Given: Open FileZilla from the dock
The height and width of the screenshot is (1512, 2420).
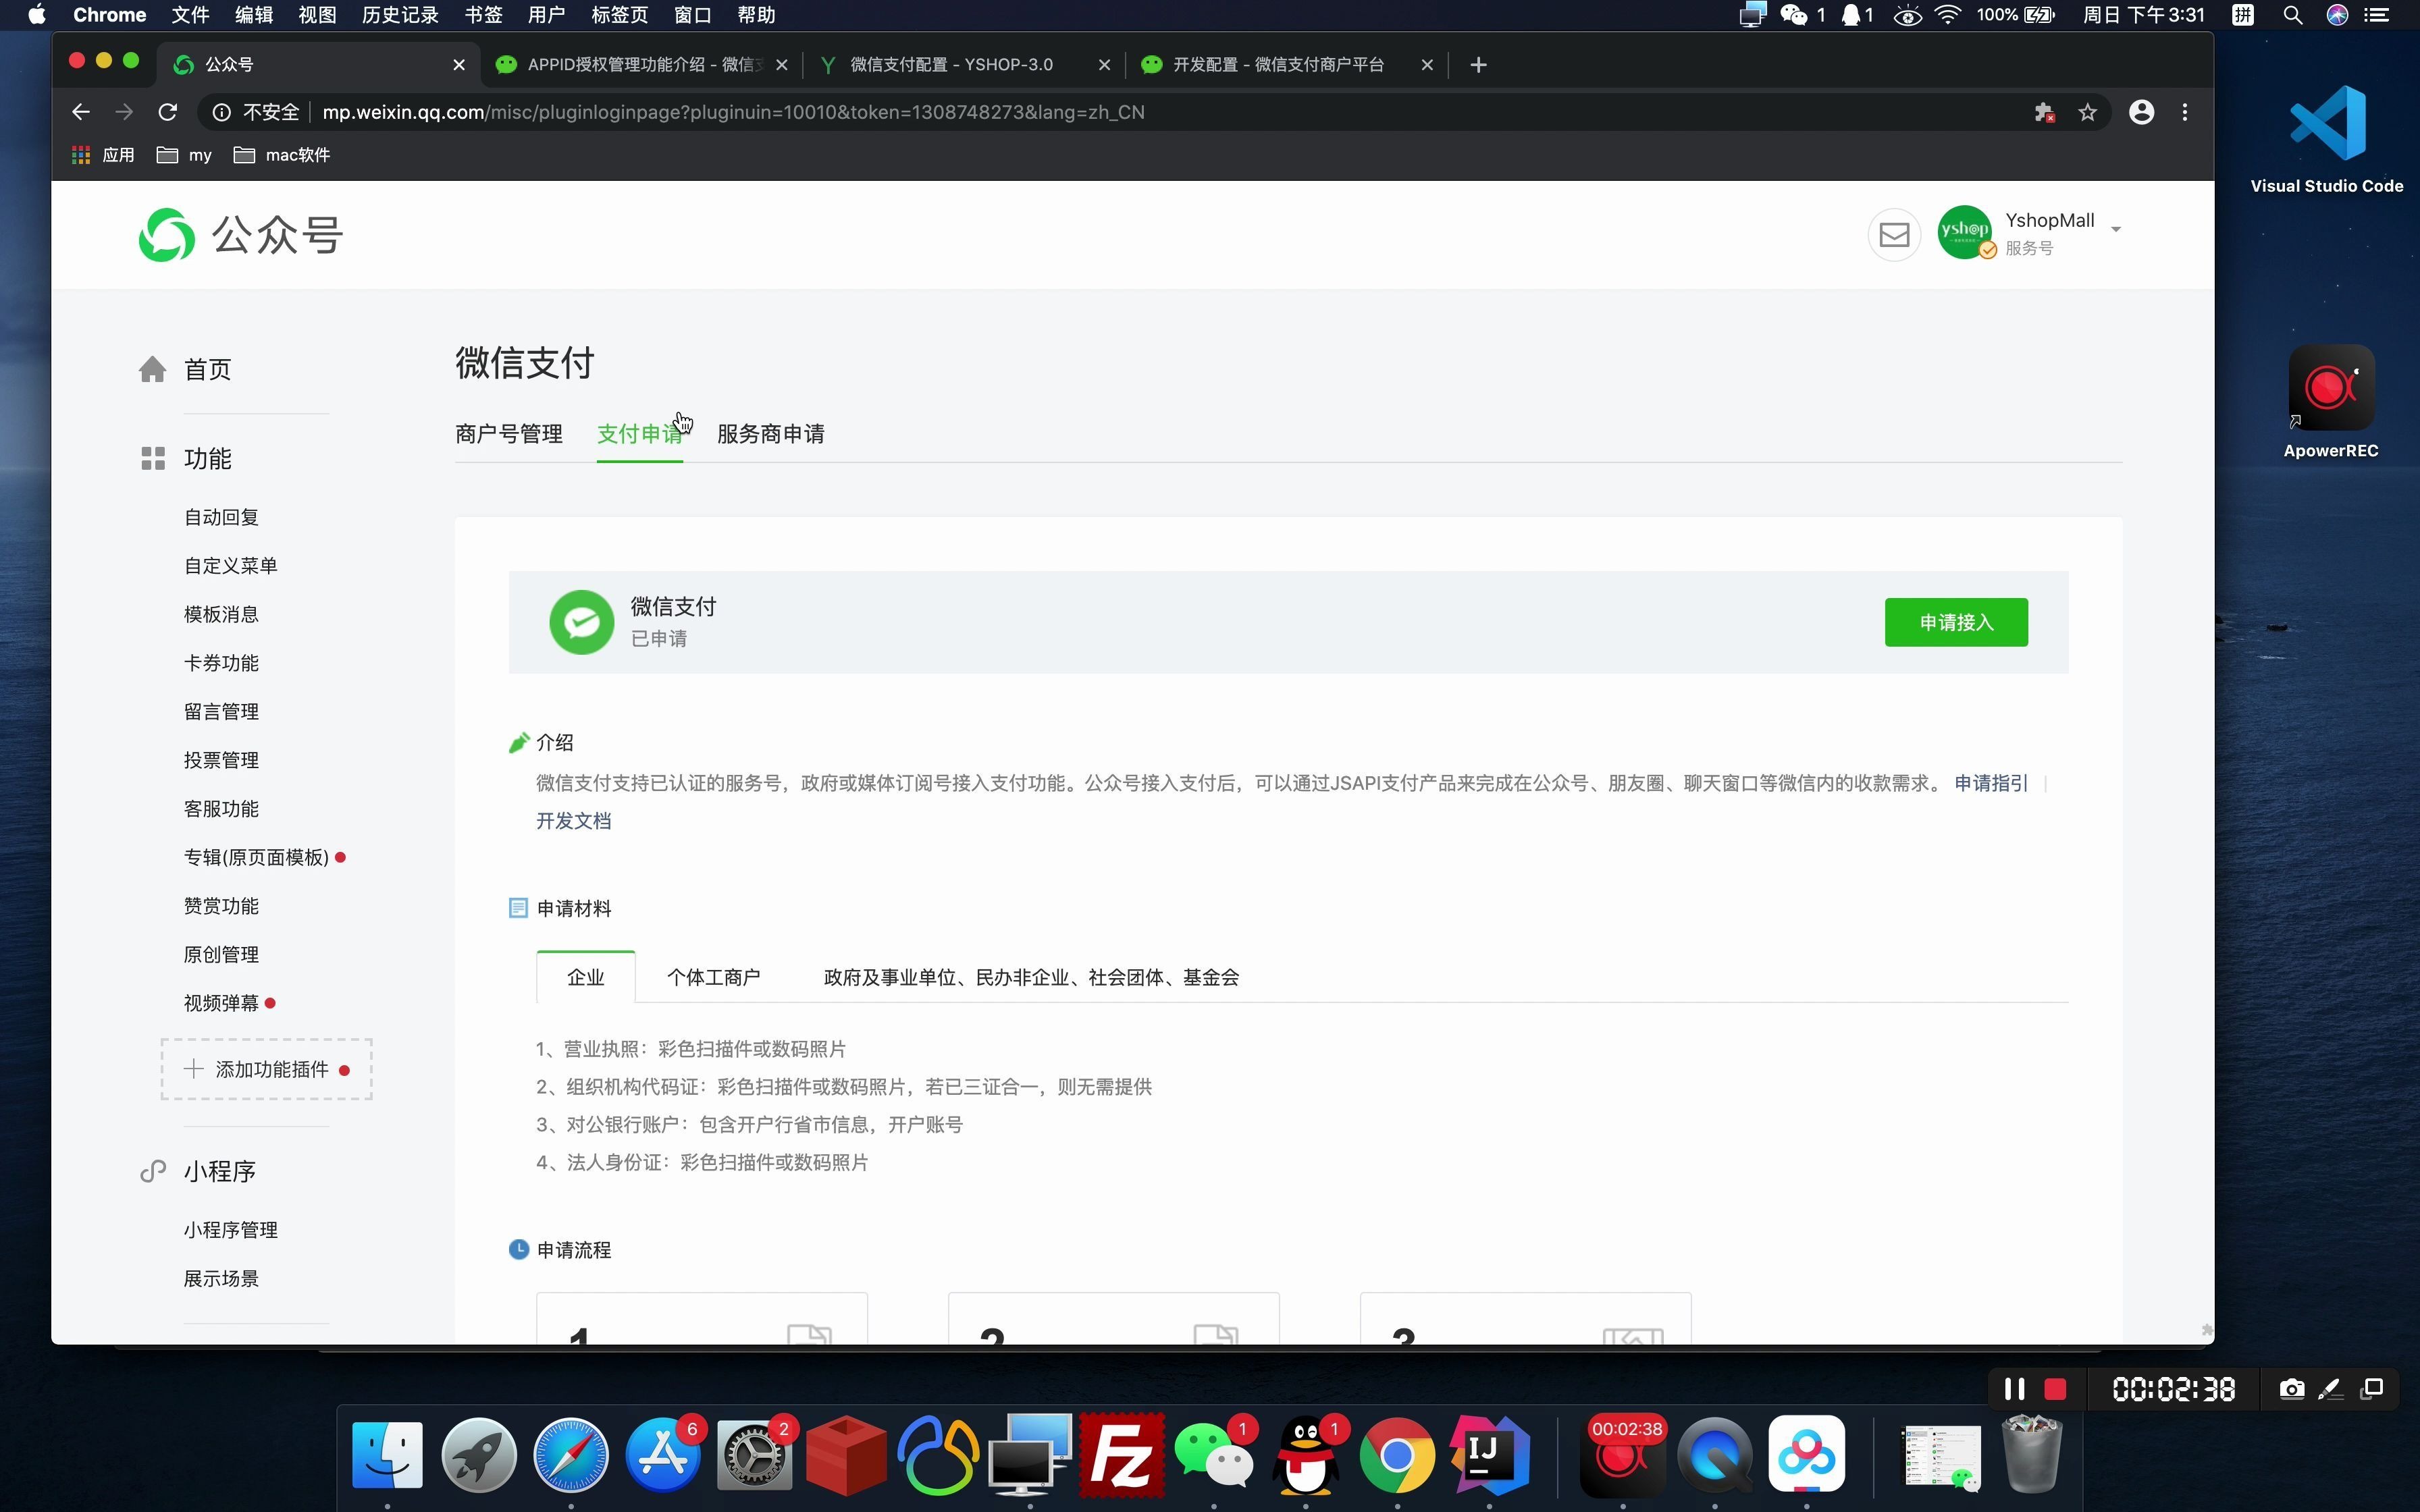Looking at the screenshot, I should pos(1121,1455).
